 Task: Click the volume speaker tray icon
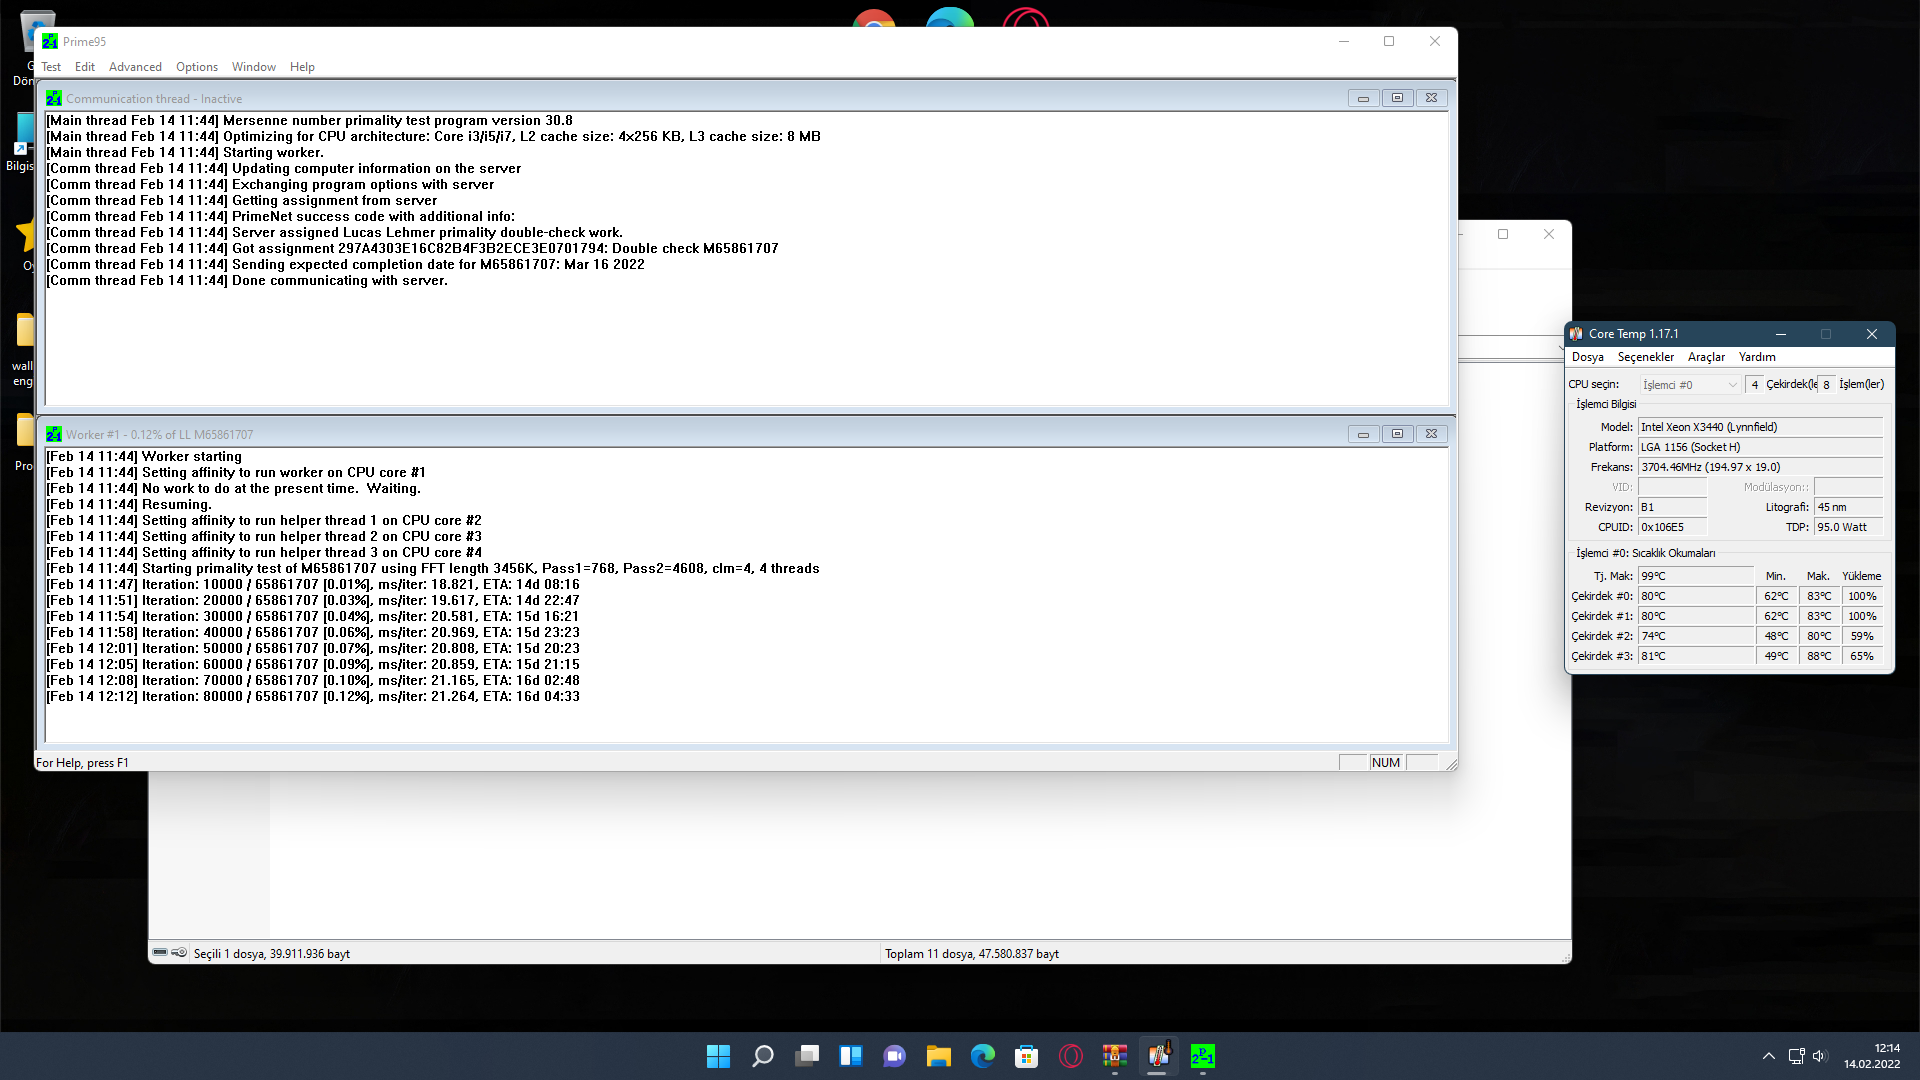1819,1056
